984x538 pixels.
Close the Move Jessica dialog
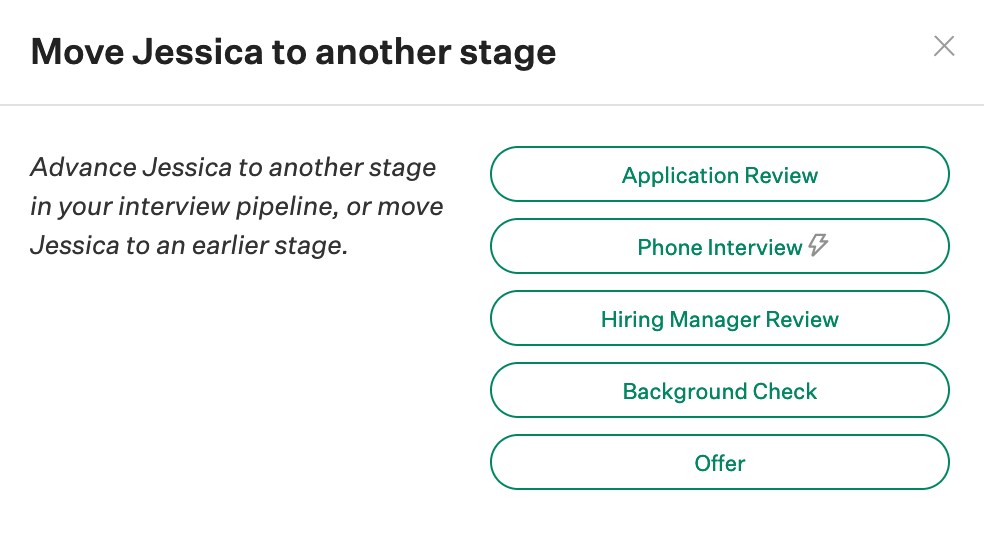944,46
